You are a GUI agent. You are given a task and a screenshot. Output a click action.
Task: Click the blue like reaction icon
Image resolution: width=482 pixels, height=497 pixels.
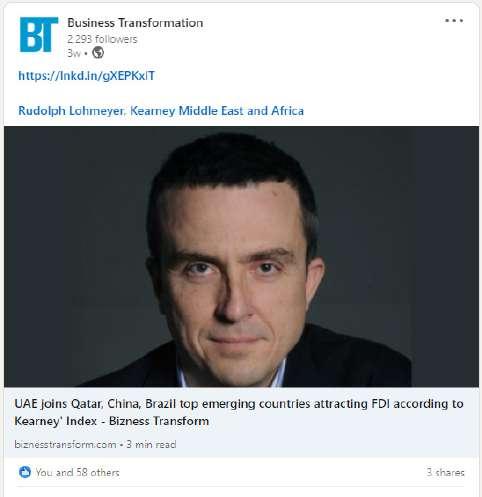(x=25, y=472)
